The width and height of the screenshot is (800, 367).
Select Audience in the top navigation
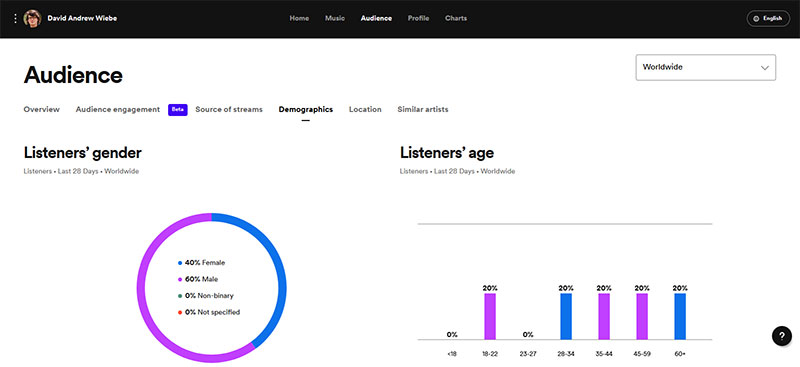pos(377,18)
